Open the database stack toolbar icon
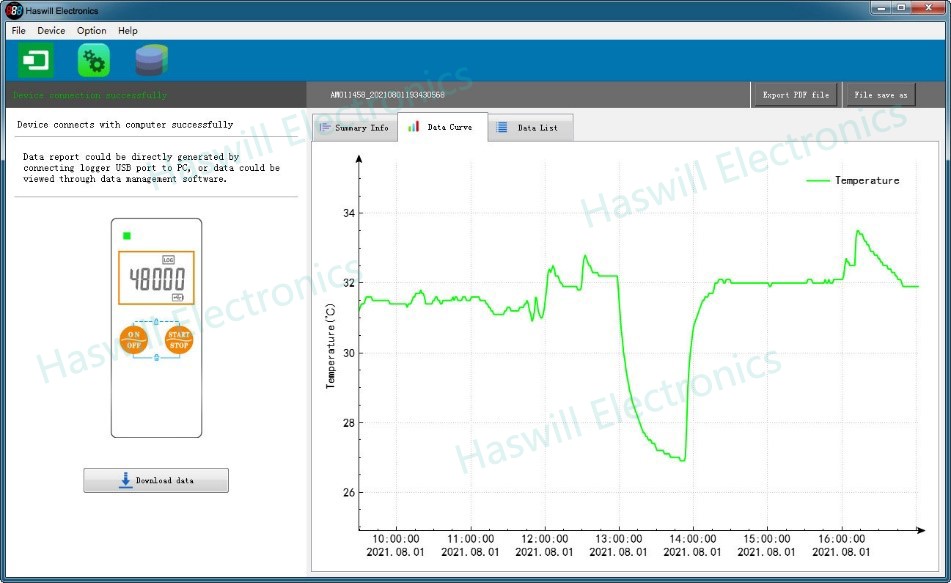The image size is (951, 583). click(x=152, y=60)
